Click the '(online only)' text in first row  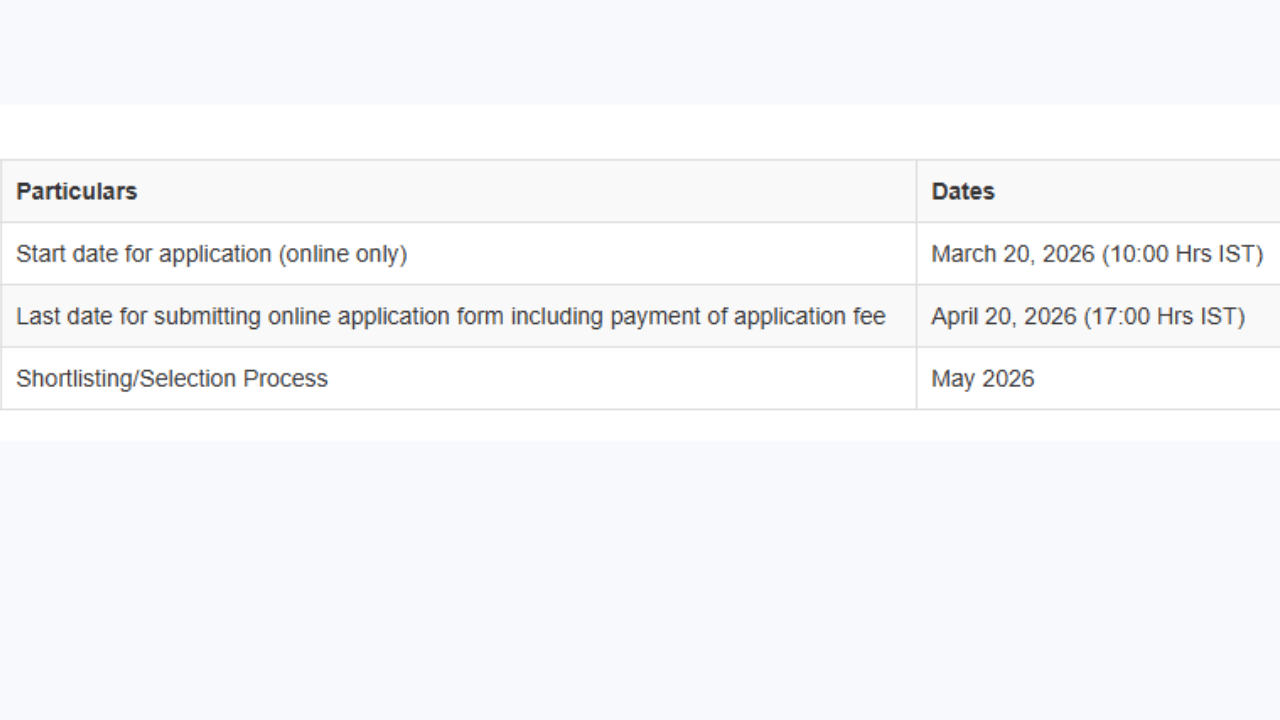(343, 254)
